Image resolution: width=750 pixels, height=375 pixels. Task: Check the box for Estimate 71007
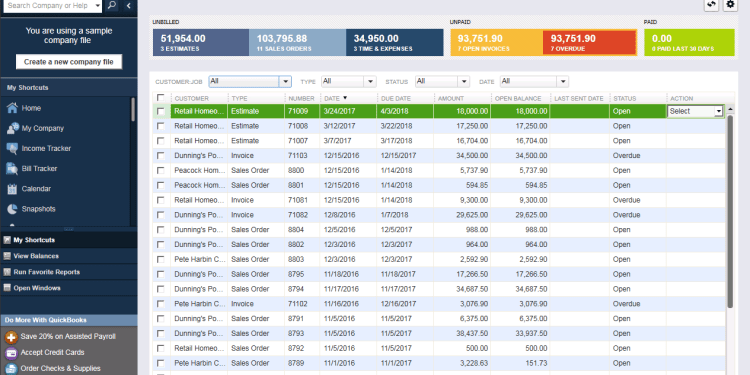tap(161, 141)
